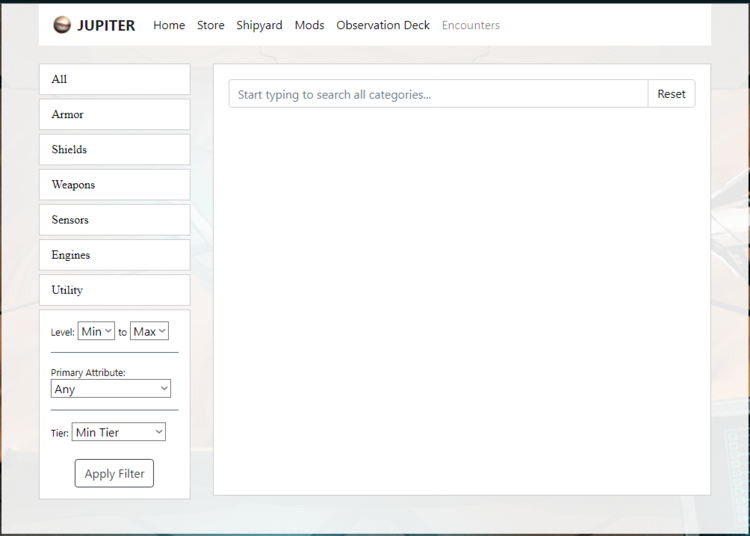
Task: Select the Sensors category
Action: coord(114,220)
